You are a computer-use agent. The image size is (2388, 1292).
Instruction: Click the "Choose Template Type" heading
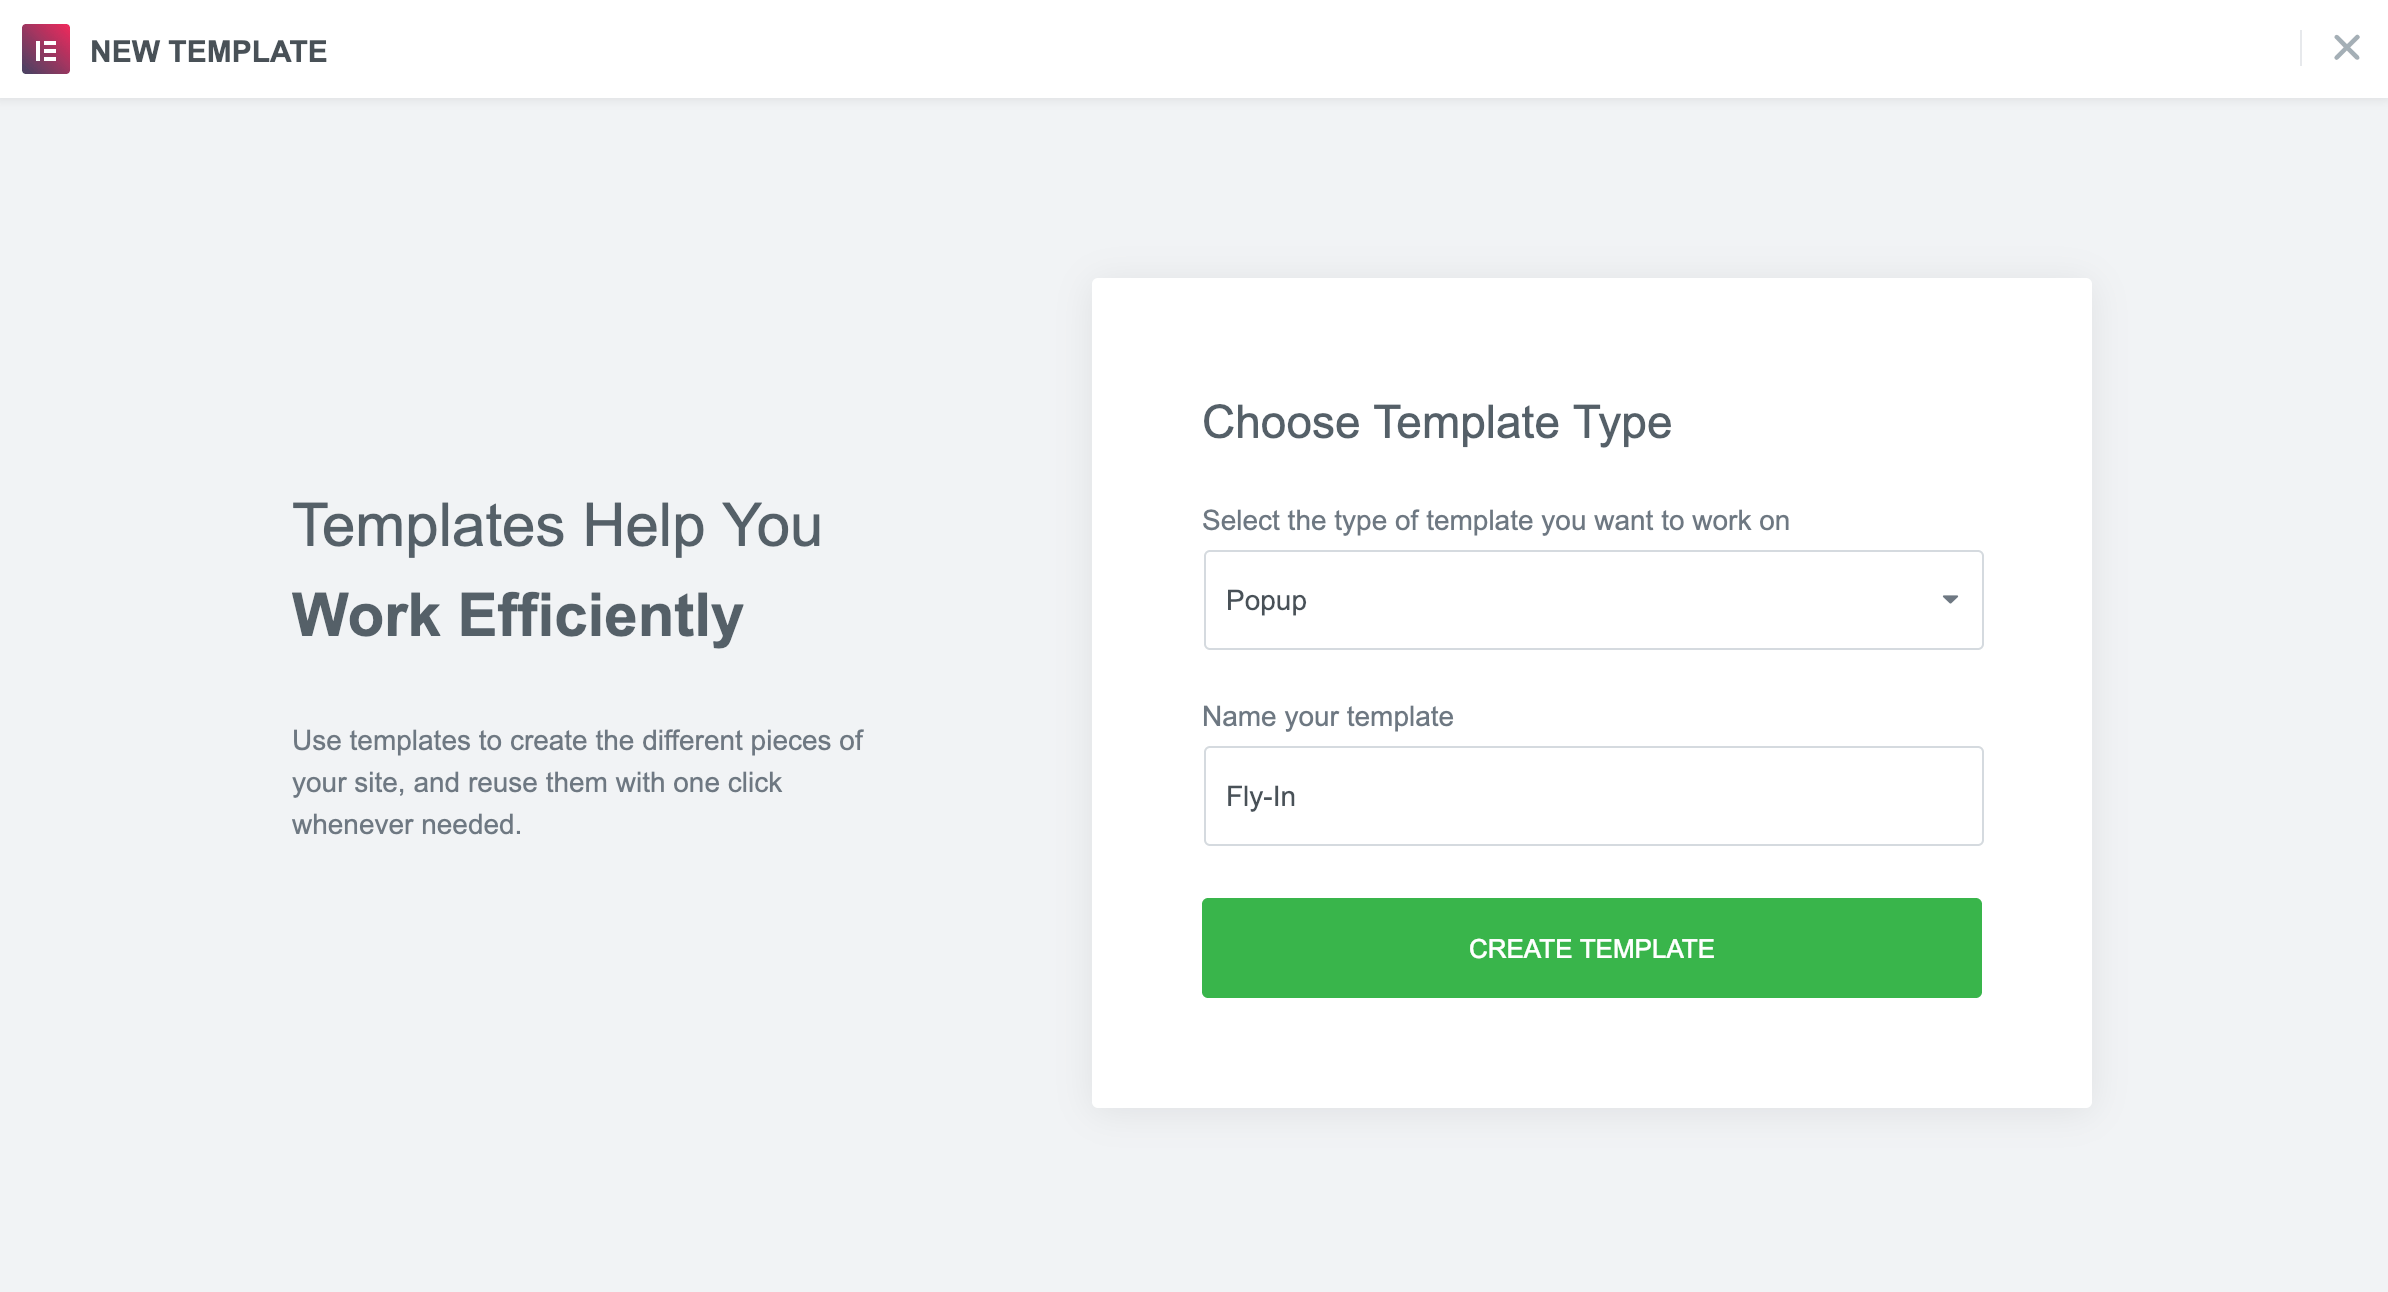[1436, 422]
